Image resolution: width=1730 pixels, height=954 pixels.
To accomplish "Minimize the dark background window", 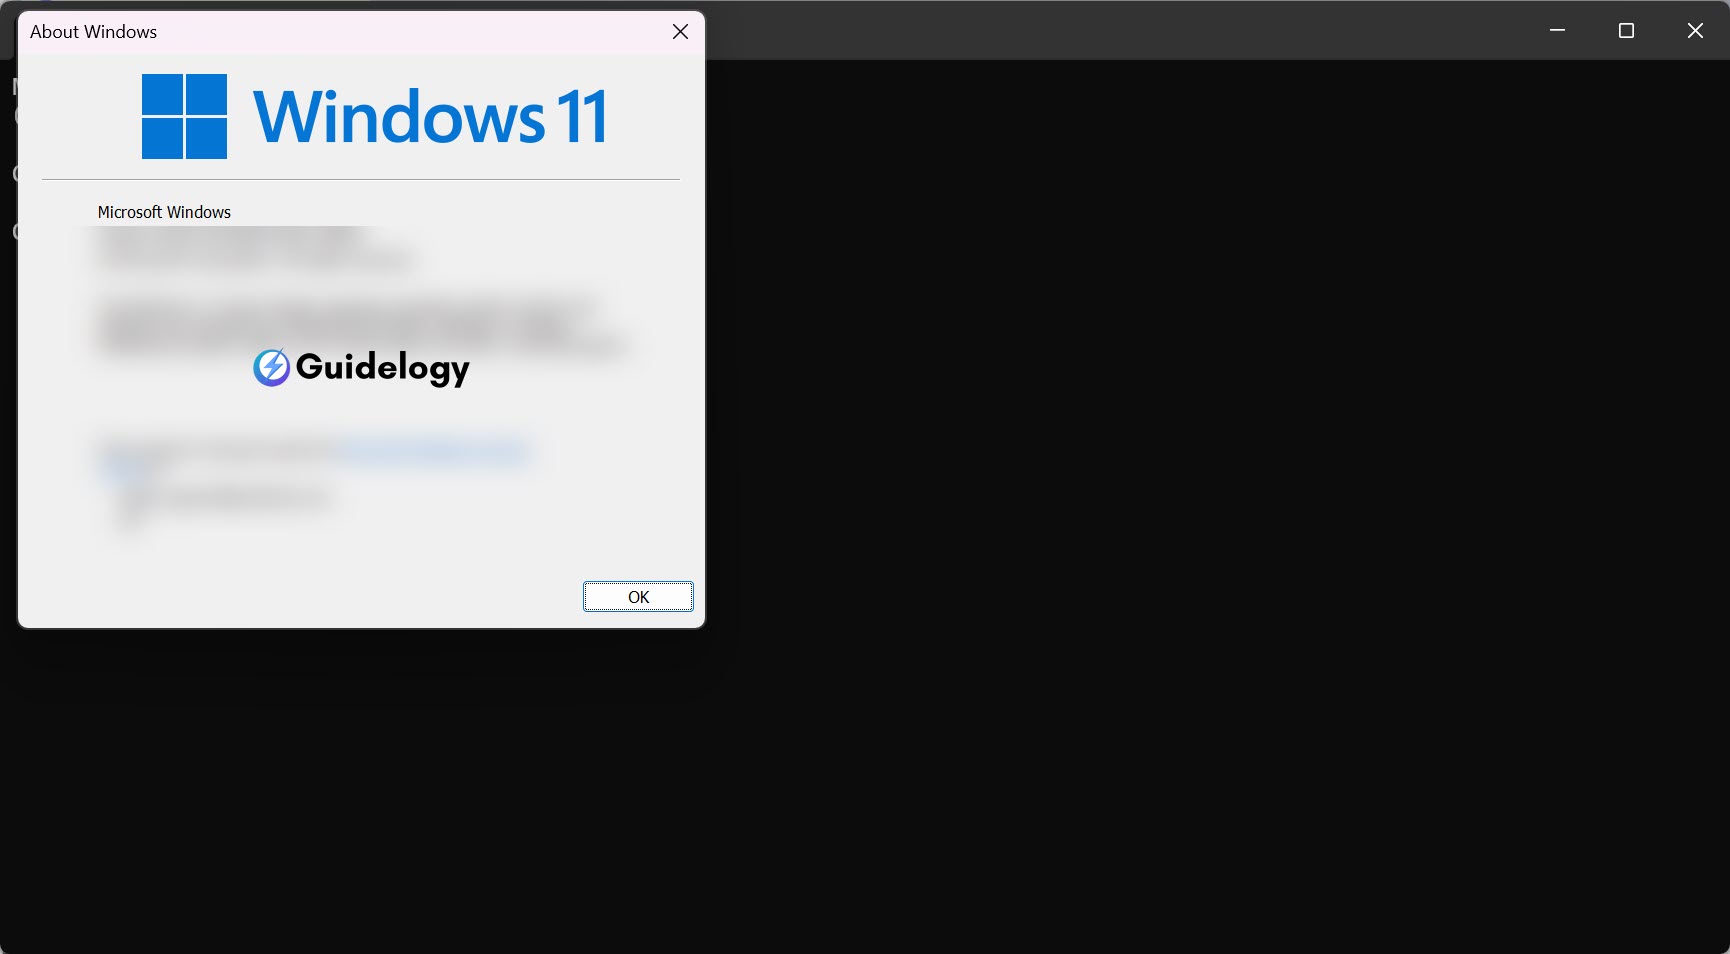I will pyautogui.click(x=1557, y=31).
